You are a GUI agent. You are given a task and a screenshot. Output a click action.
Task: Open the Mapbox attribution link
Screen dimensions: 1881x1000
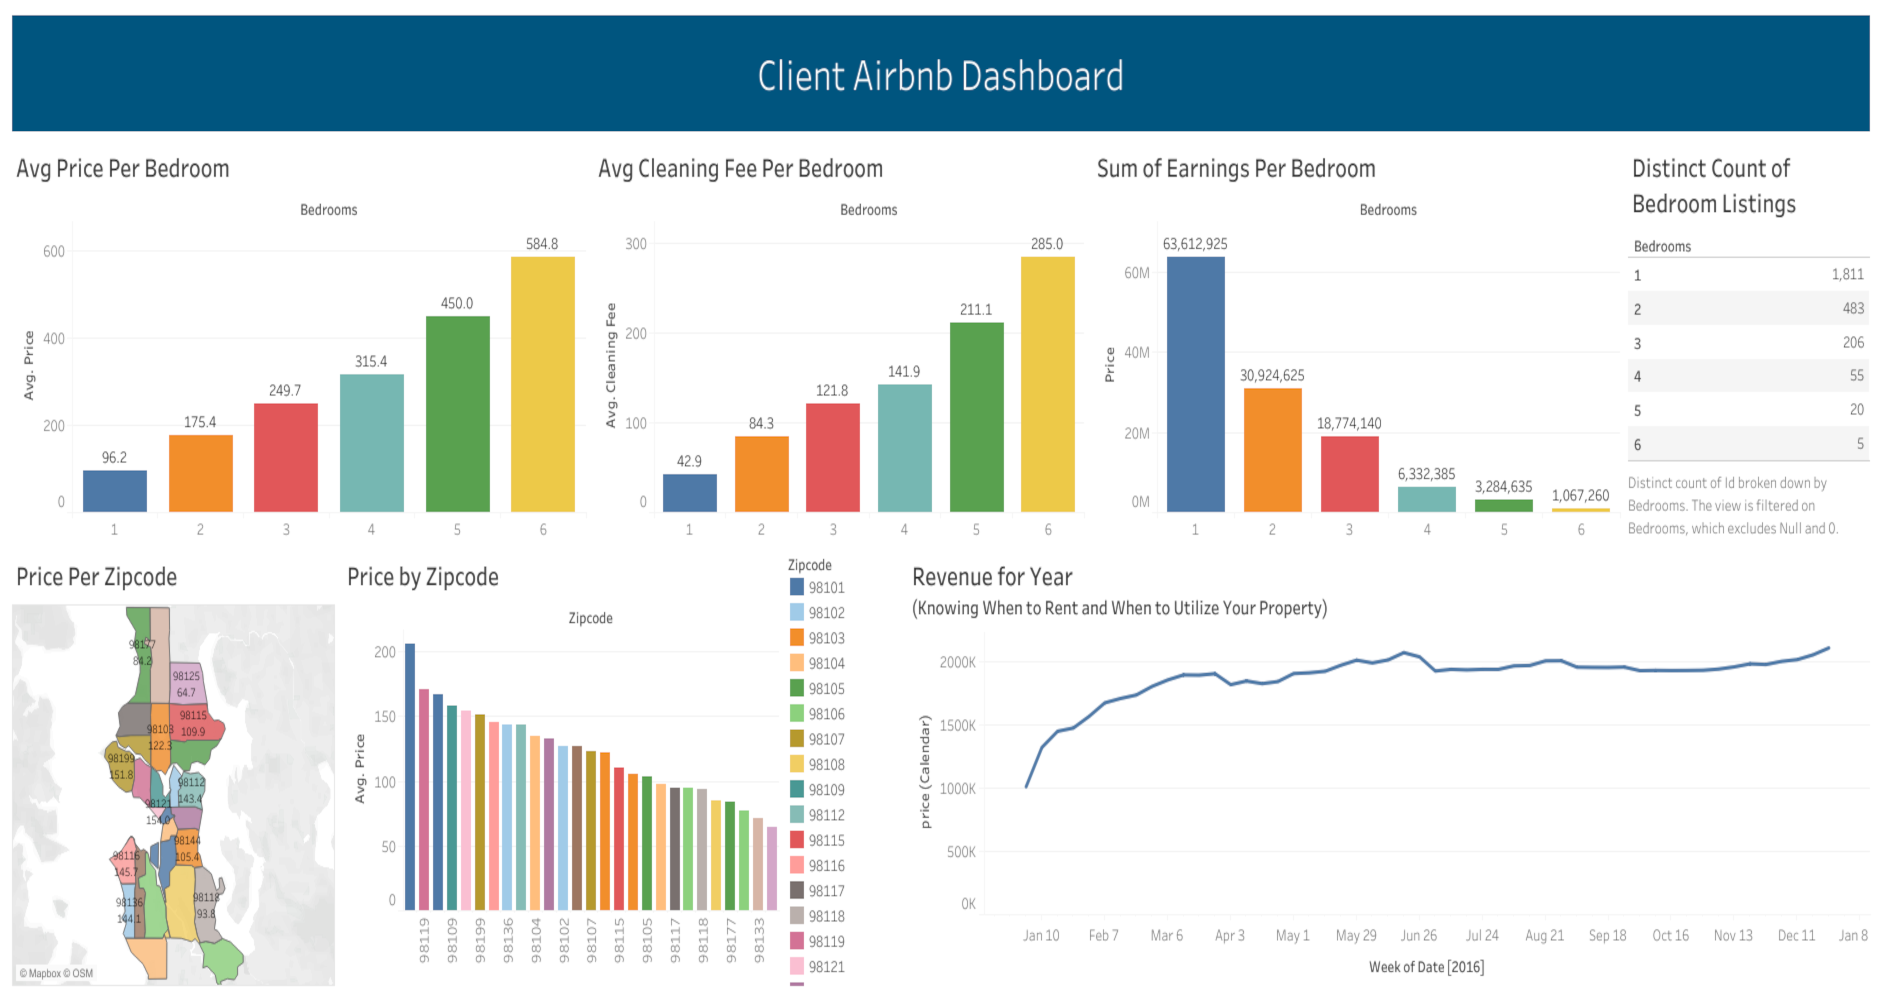click(x=40, y=973)
